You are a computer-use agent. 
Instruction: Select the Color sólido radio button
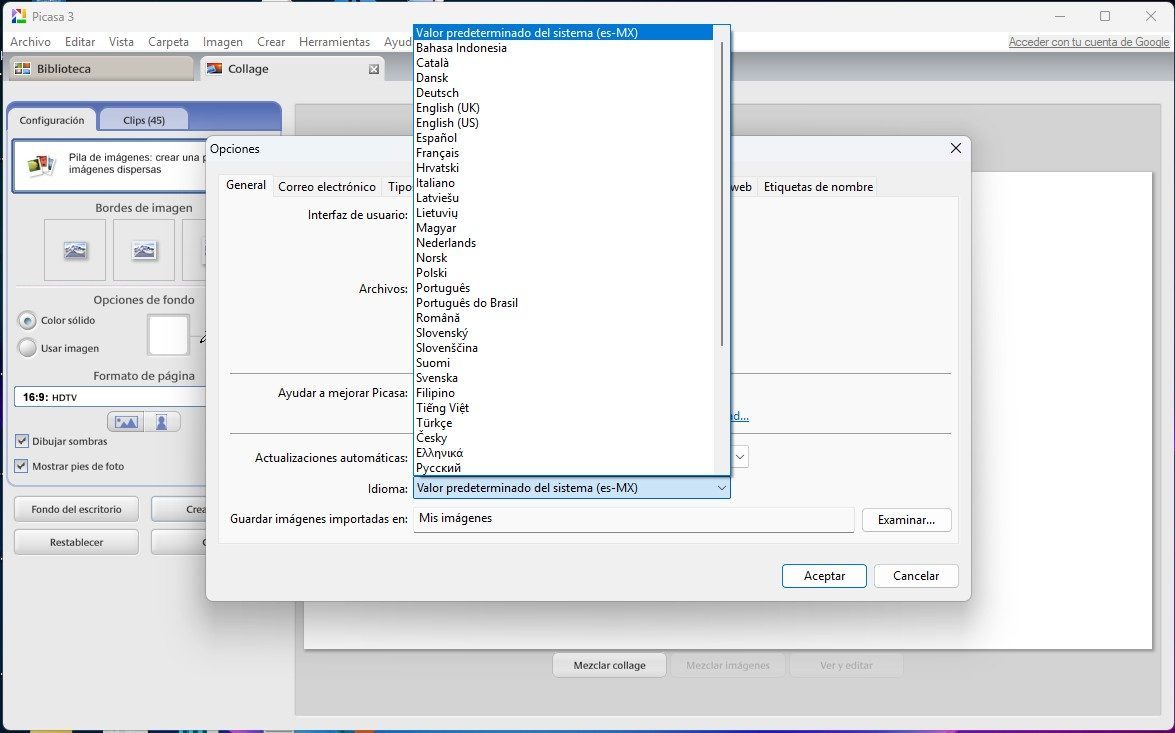(x=28, y=321)
